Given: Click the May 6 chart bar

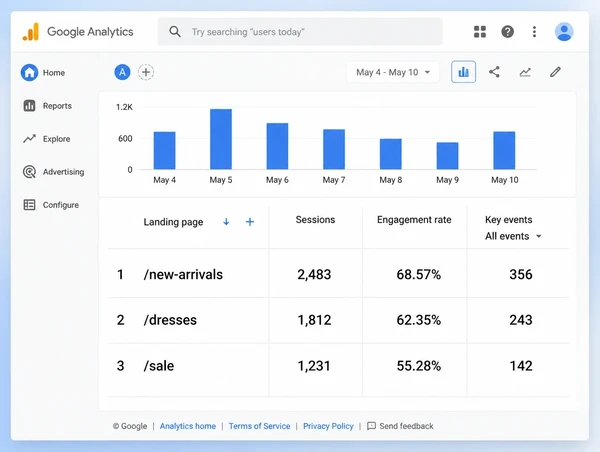Looking at the screenshot, I should 277,146.
